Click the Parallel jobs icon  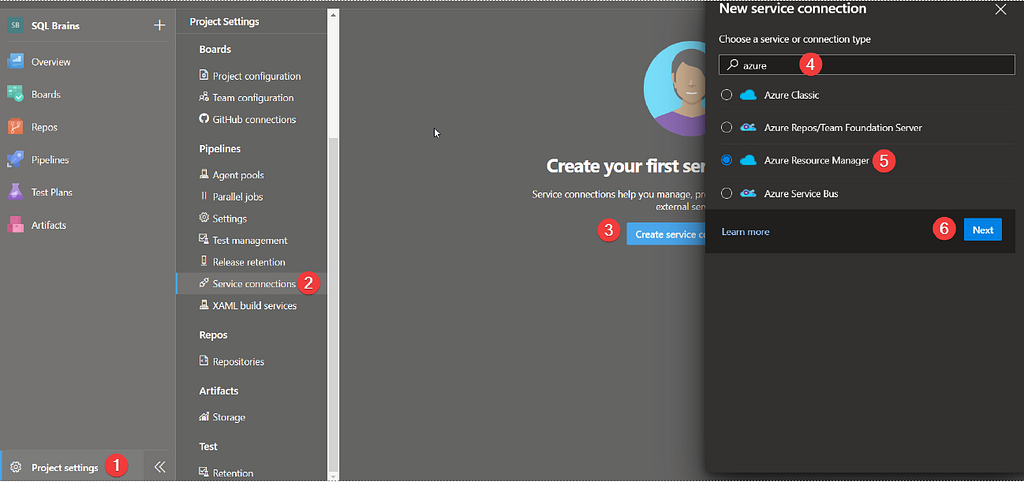click(203, 196)
